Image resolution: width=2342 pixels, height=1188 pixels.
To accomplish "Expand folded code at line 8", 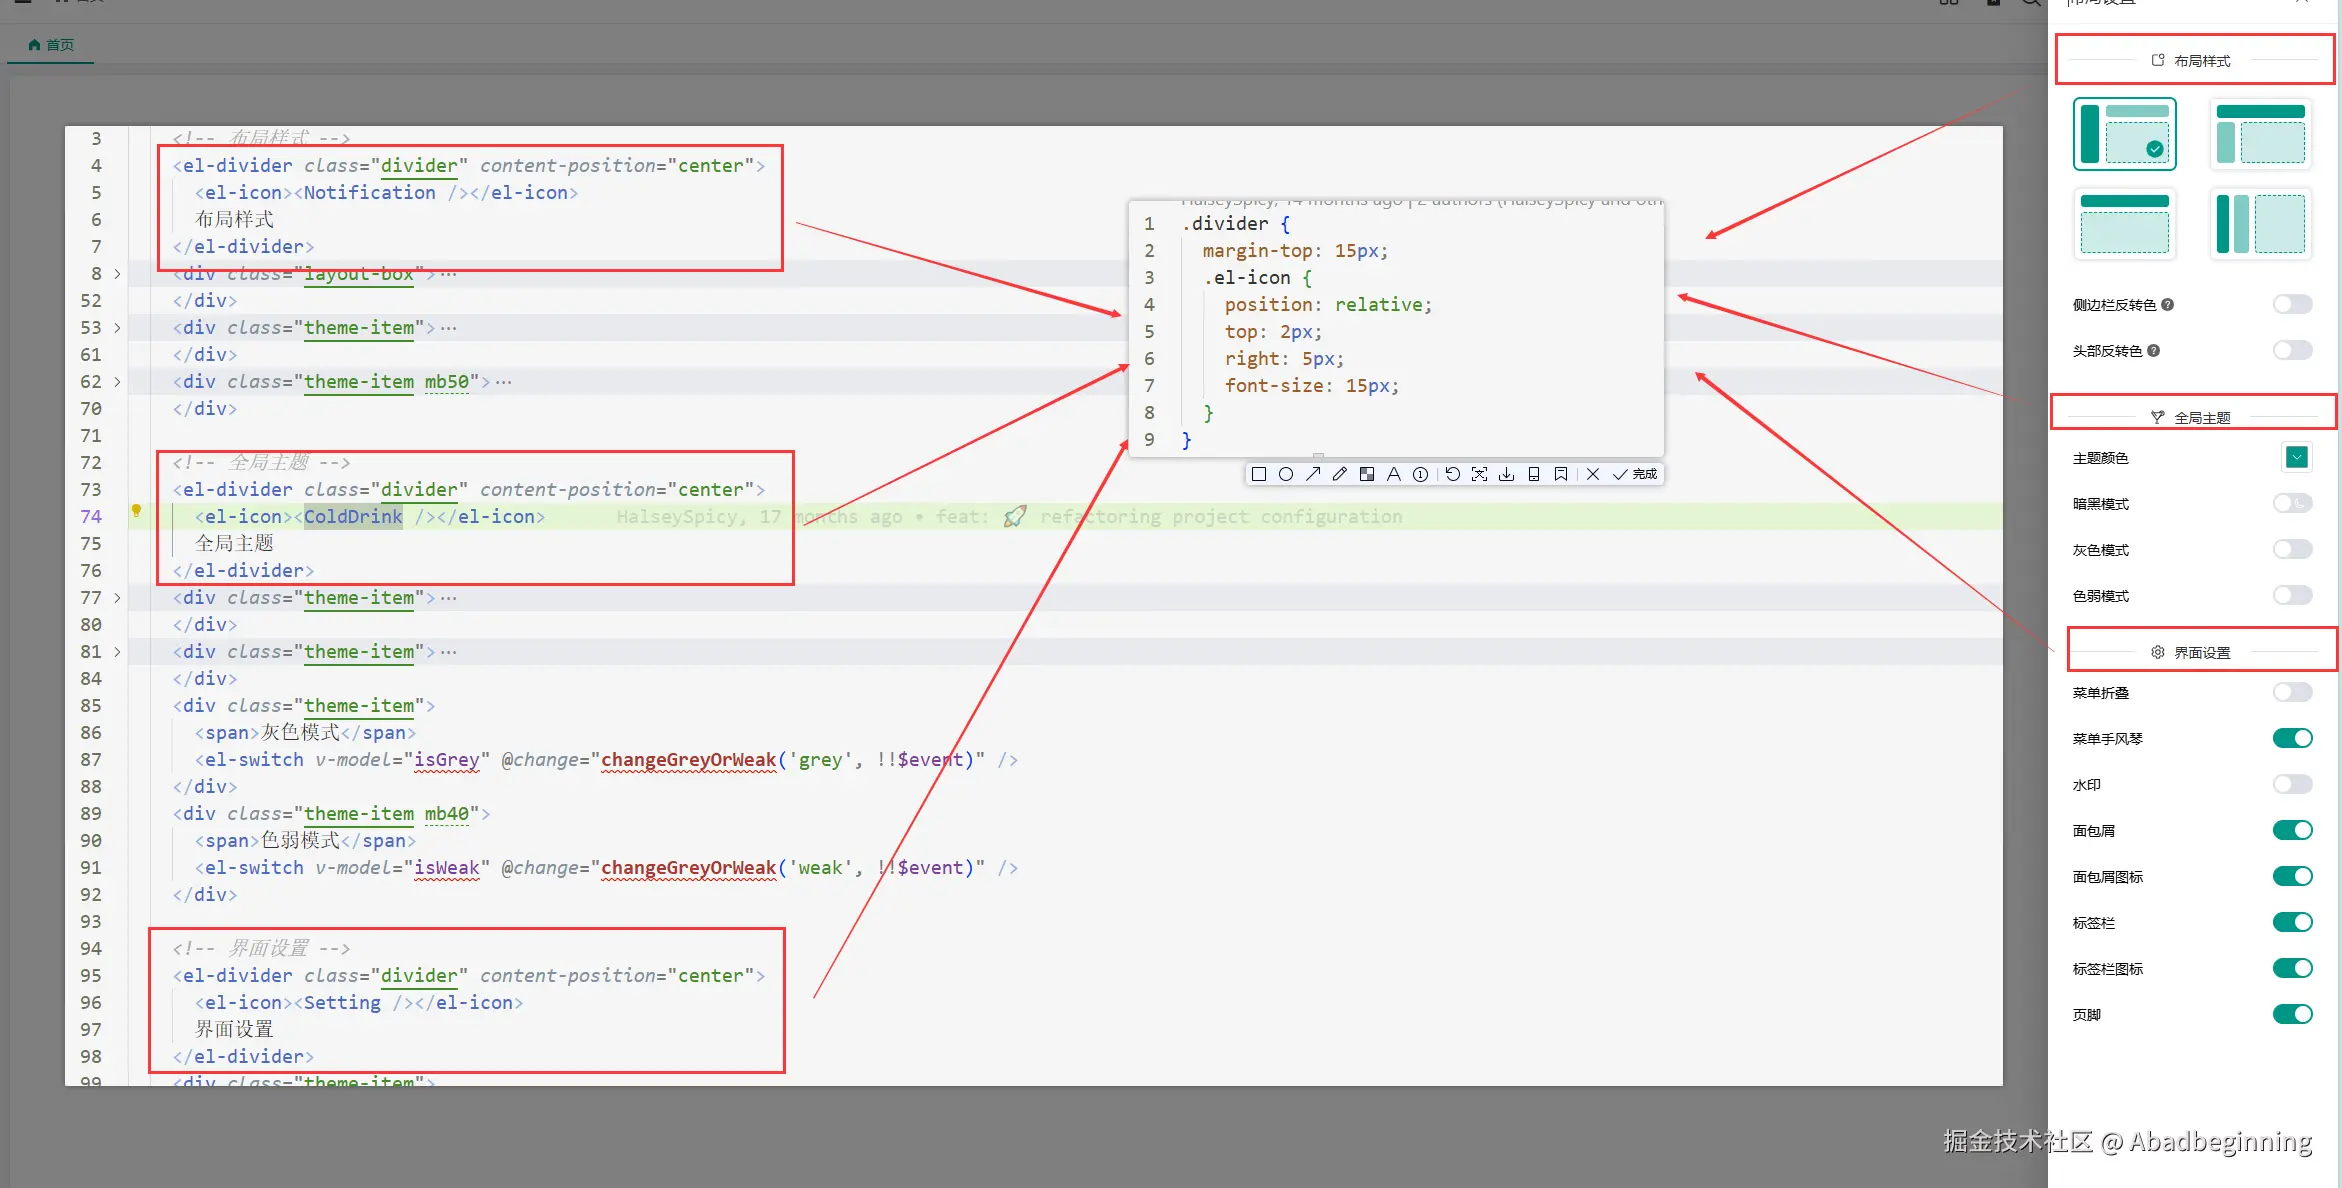I will [117, 273].
